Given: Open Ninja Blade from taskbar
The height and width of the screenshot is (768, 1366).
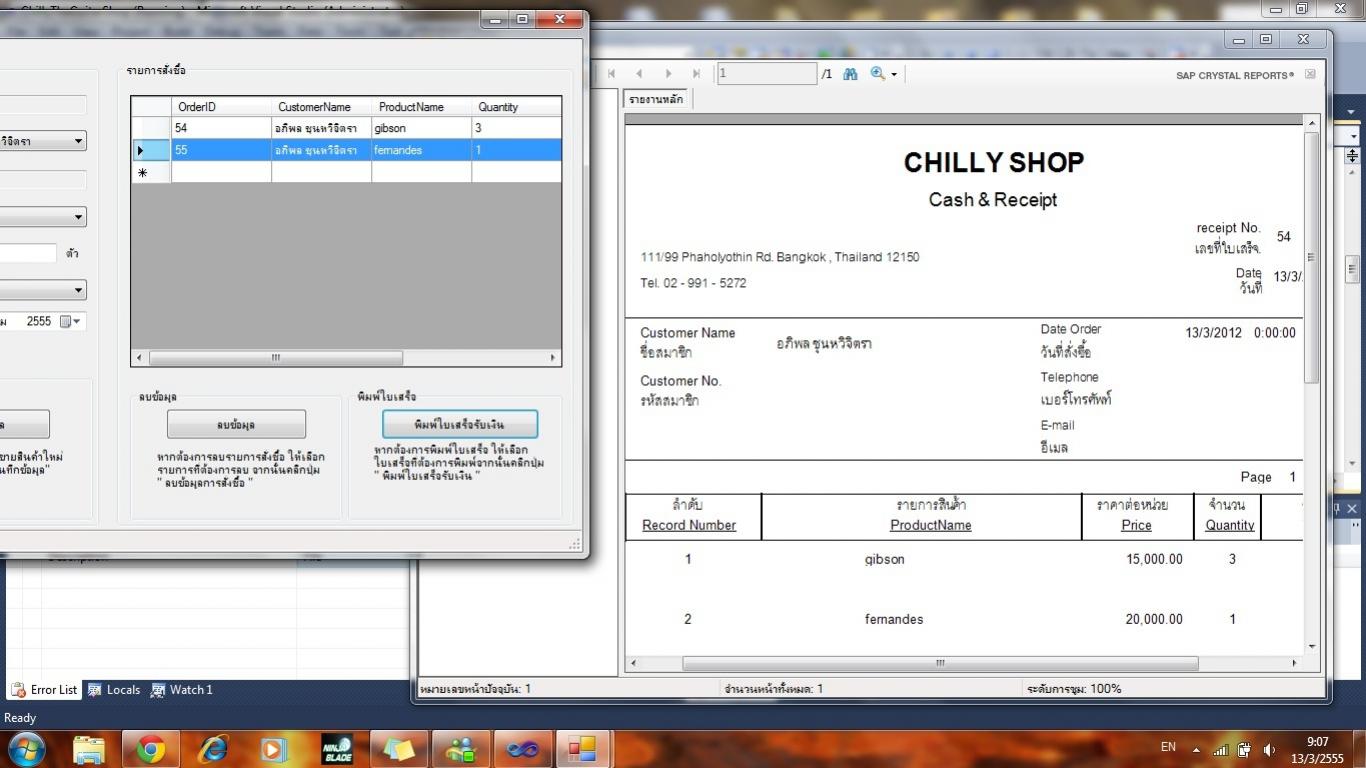Looking at the screenshot, I should [x=337, y=749].
